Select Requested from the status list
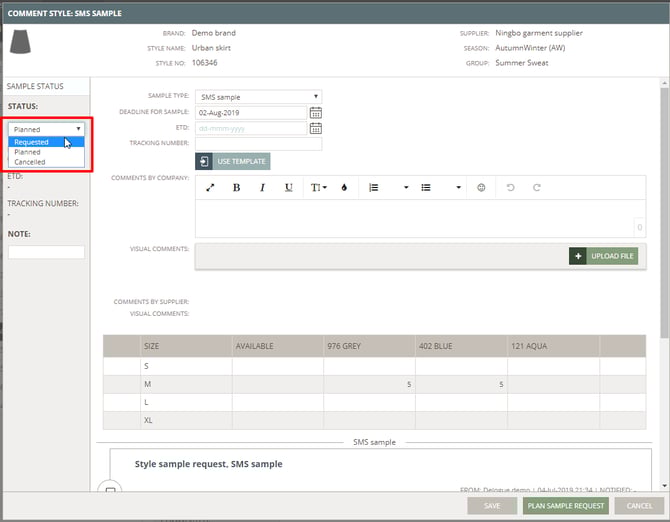 click(32, 142)
